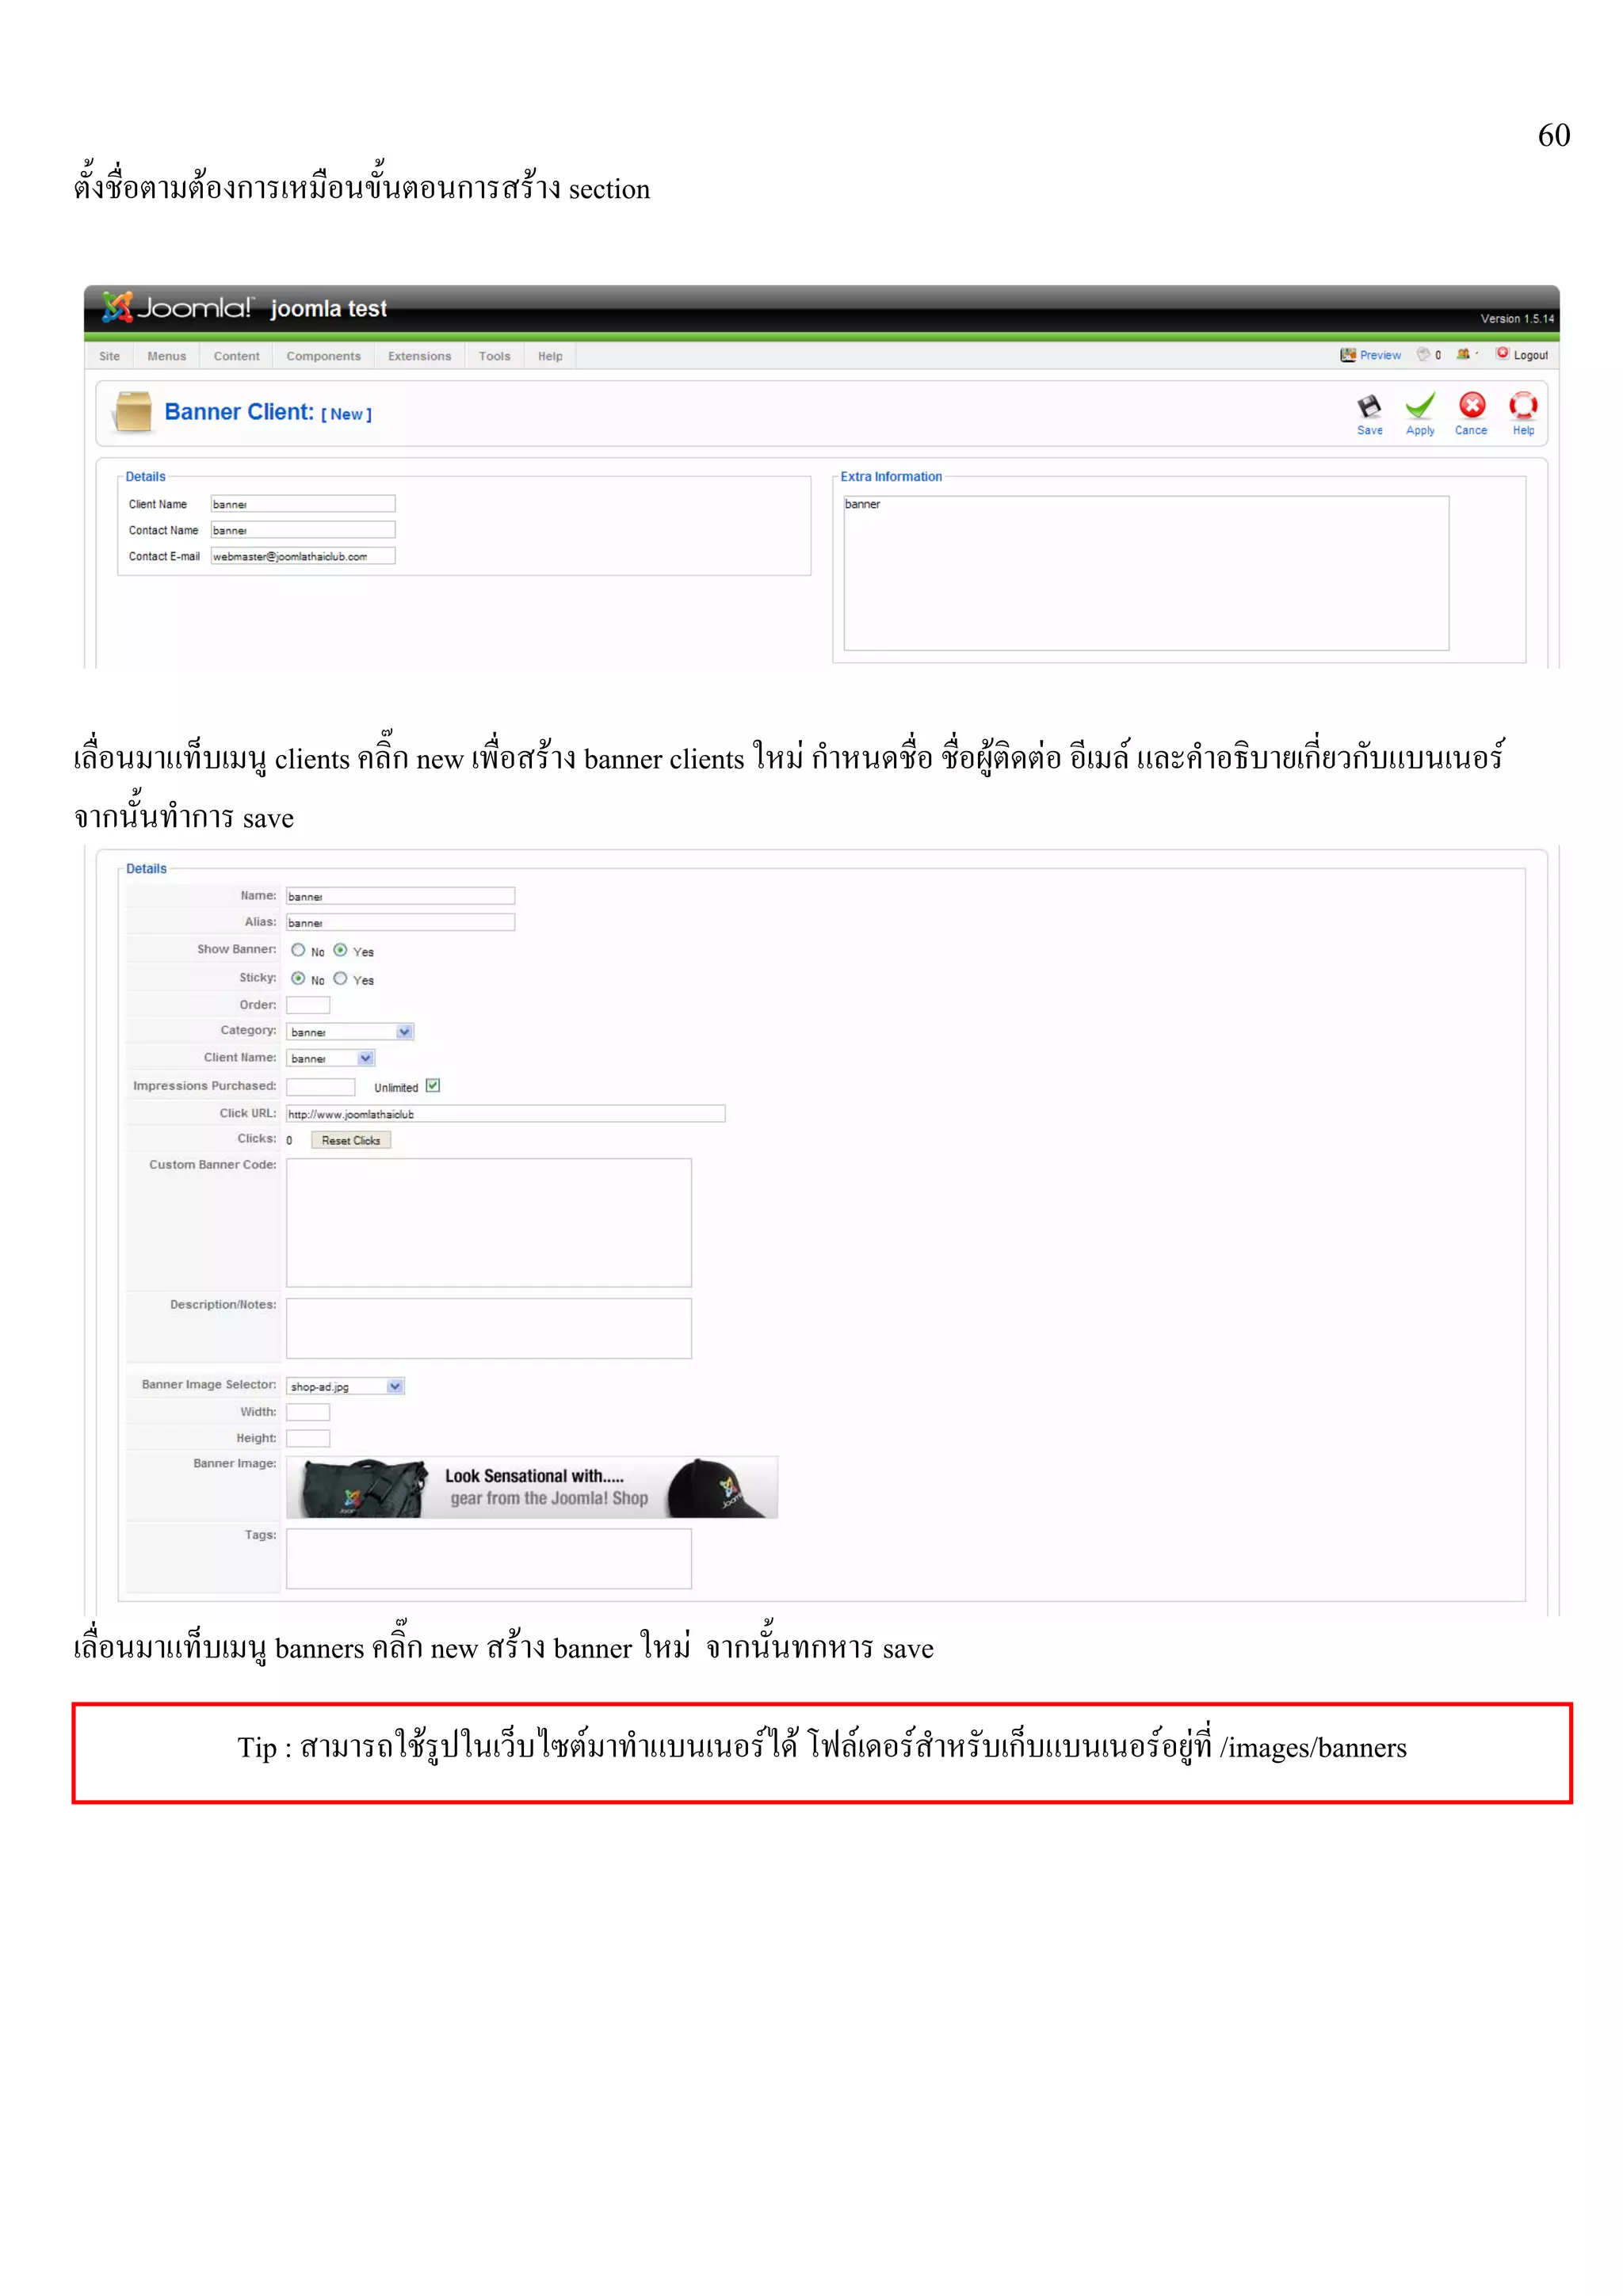This screenshot has height=2296, width=1623.
Task: Click the 'joomla test' site title
Action: (328, 309)
